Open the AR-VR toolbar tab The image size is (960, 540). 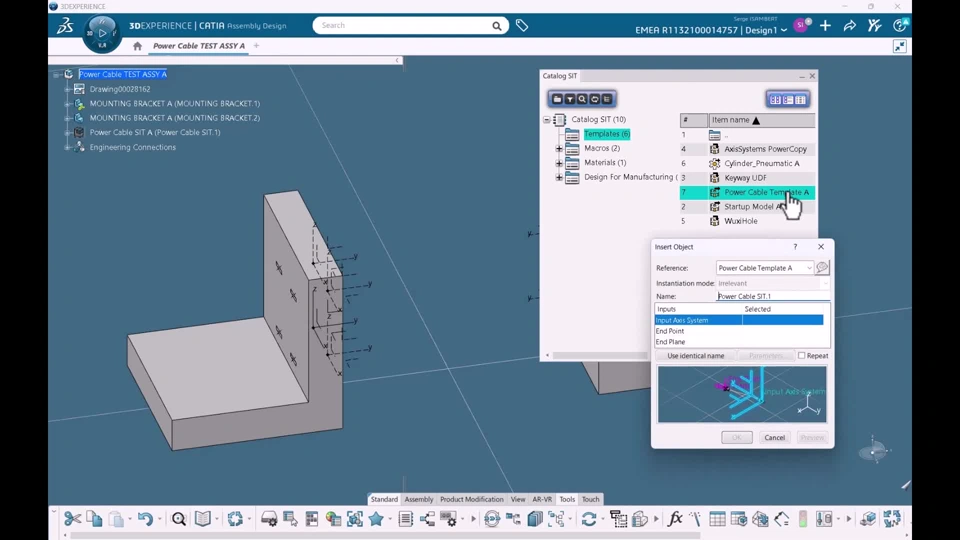click(x=542, y=499)
